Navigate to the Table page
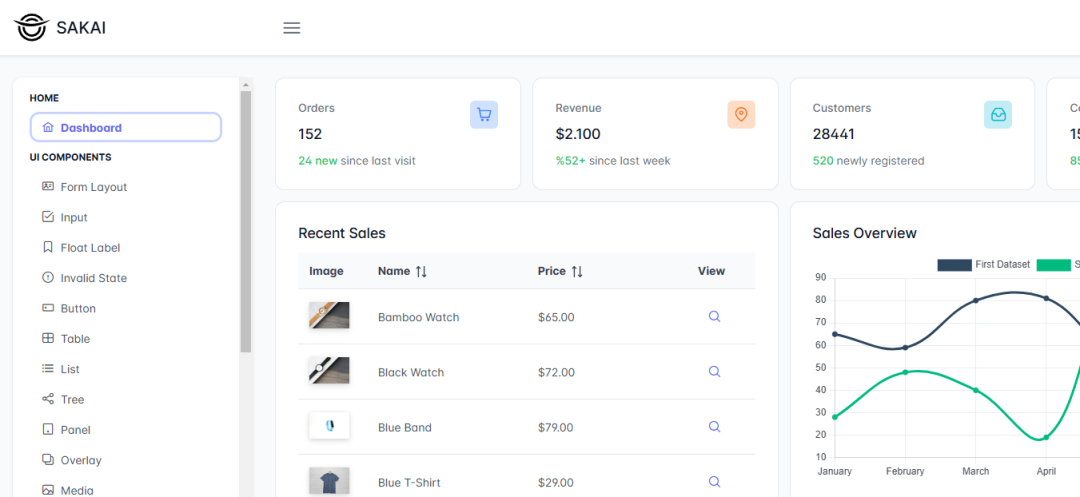 click(75, 339)
